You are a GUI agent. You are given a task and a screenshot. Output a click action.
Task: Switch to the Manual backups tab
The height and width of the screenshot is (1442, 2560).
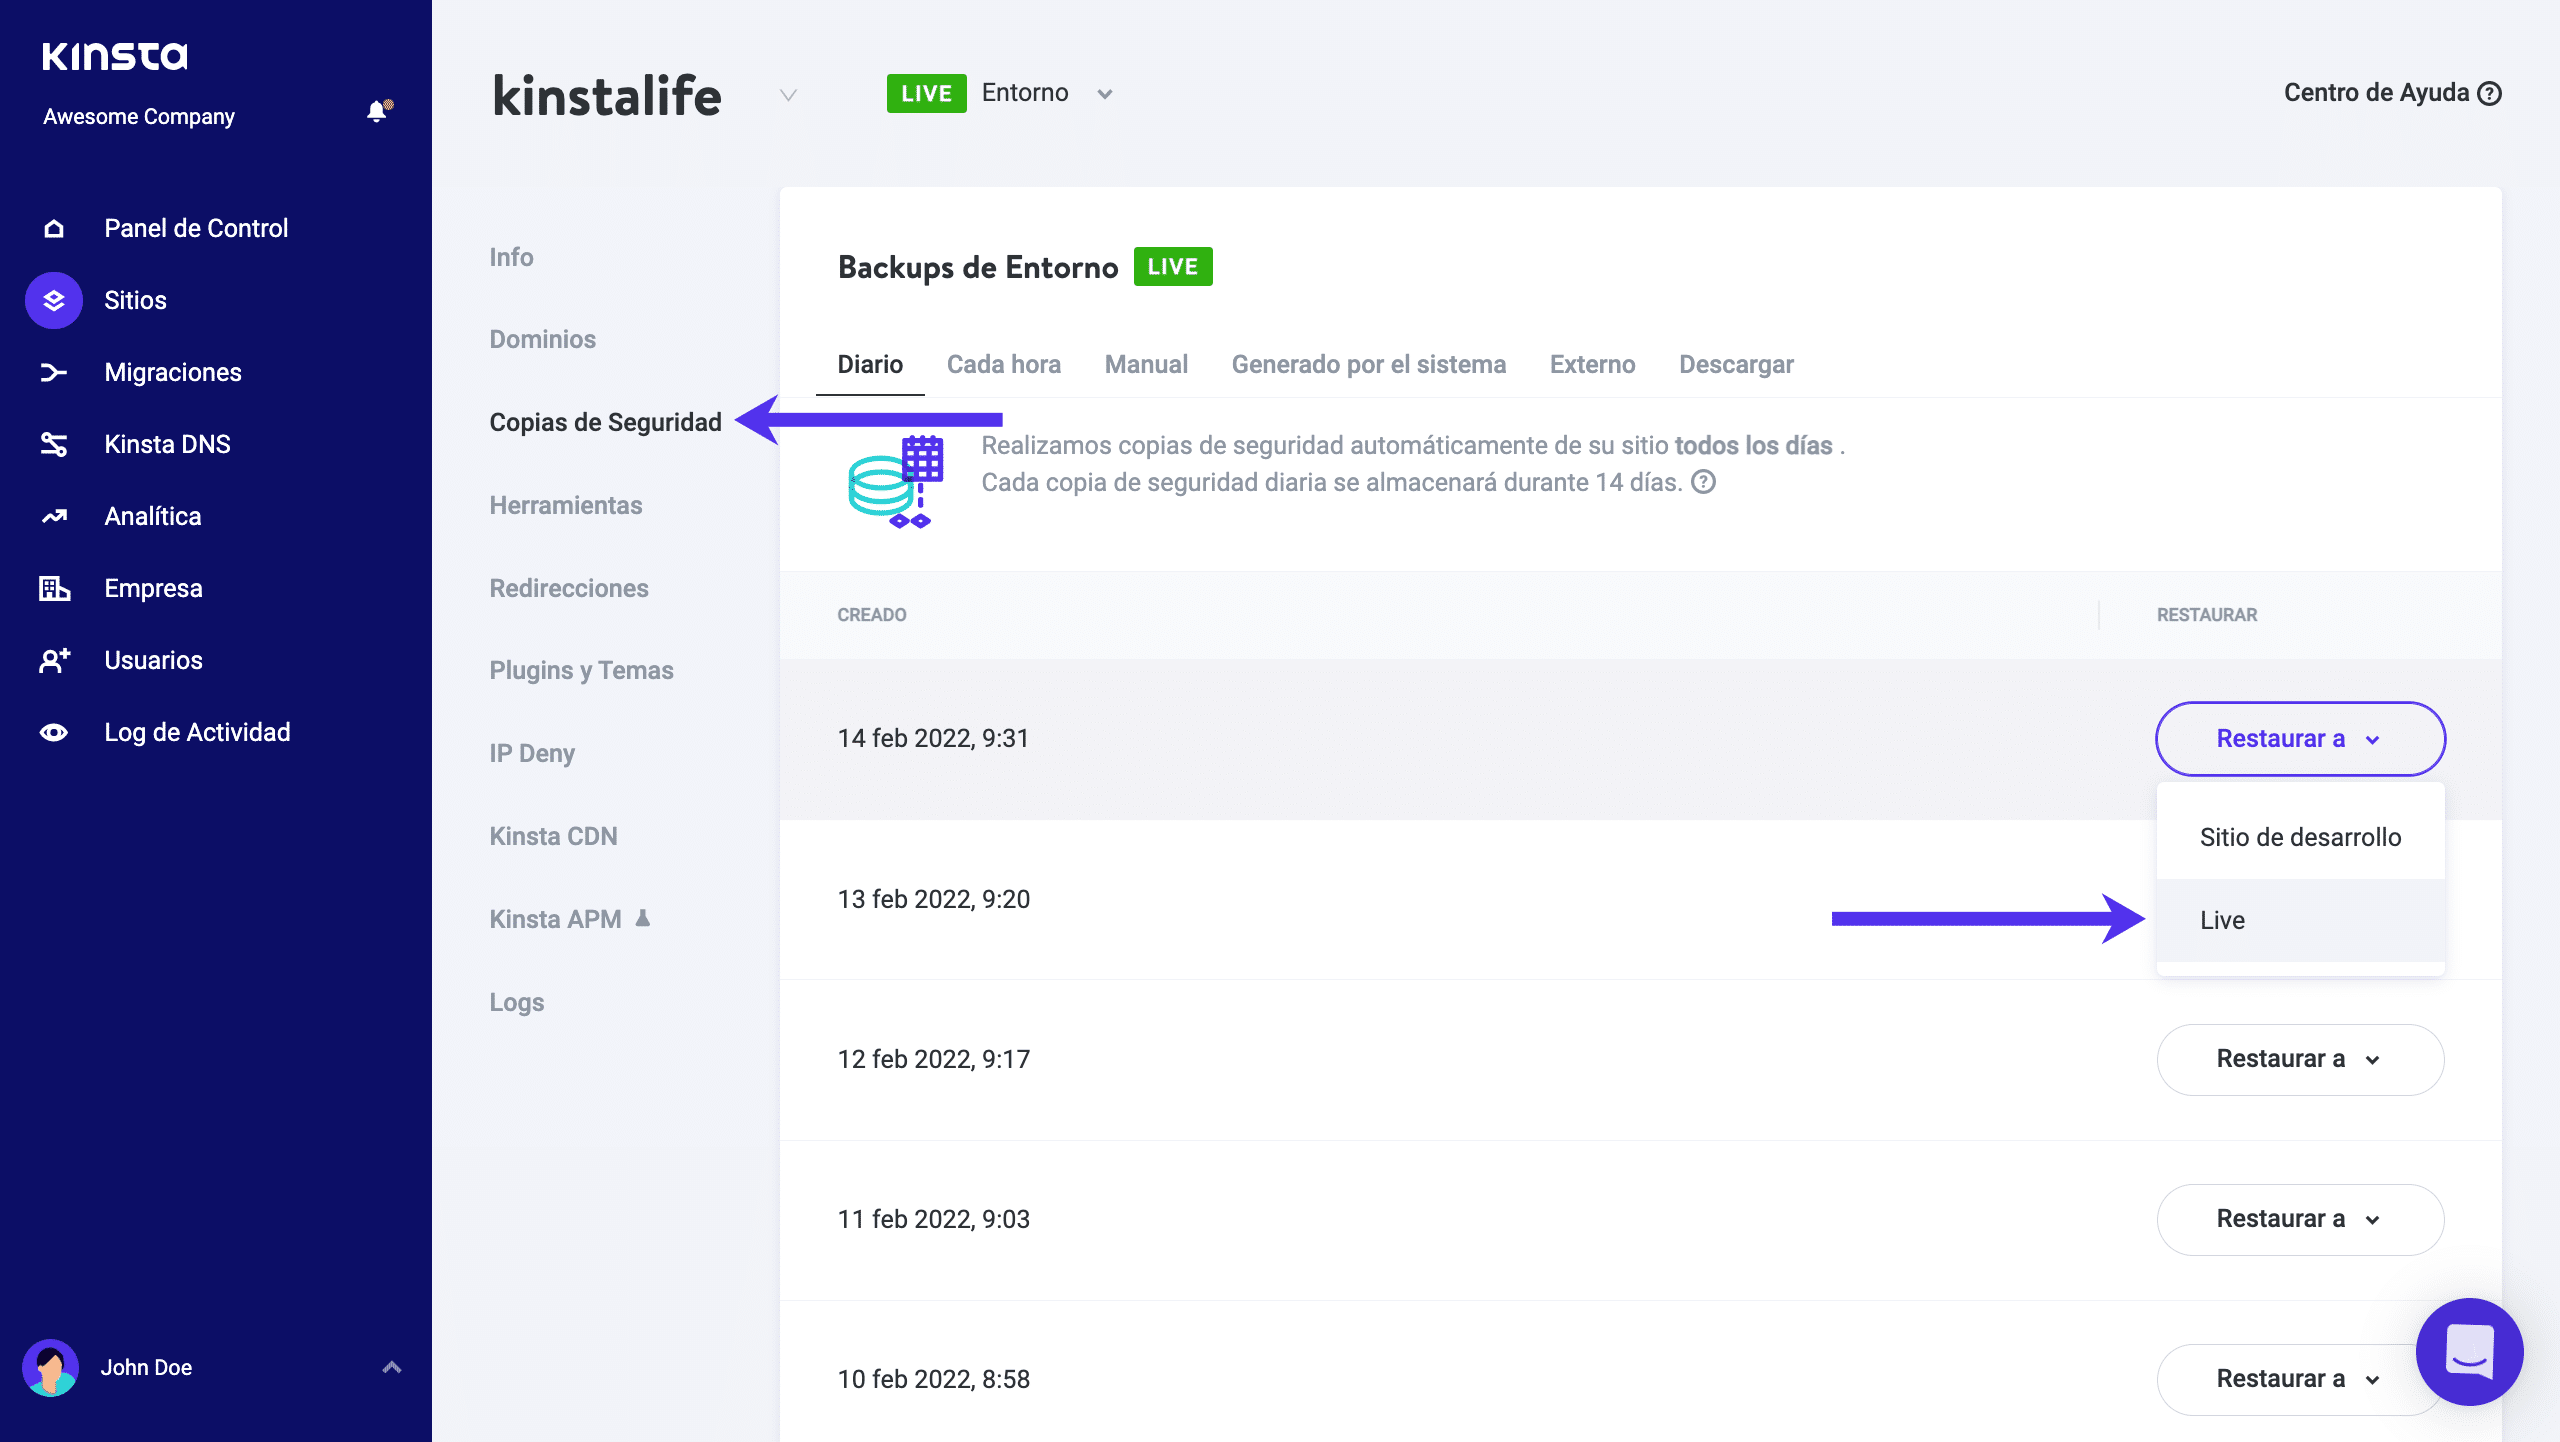[1146, 364]
